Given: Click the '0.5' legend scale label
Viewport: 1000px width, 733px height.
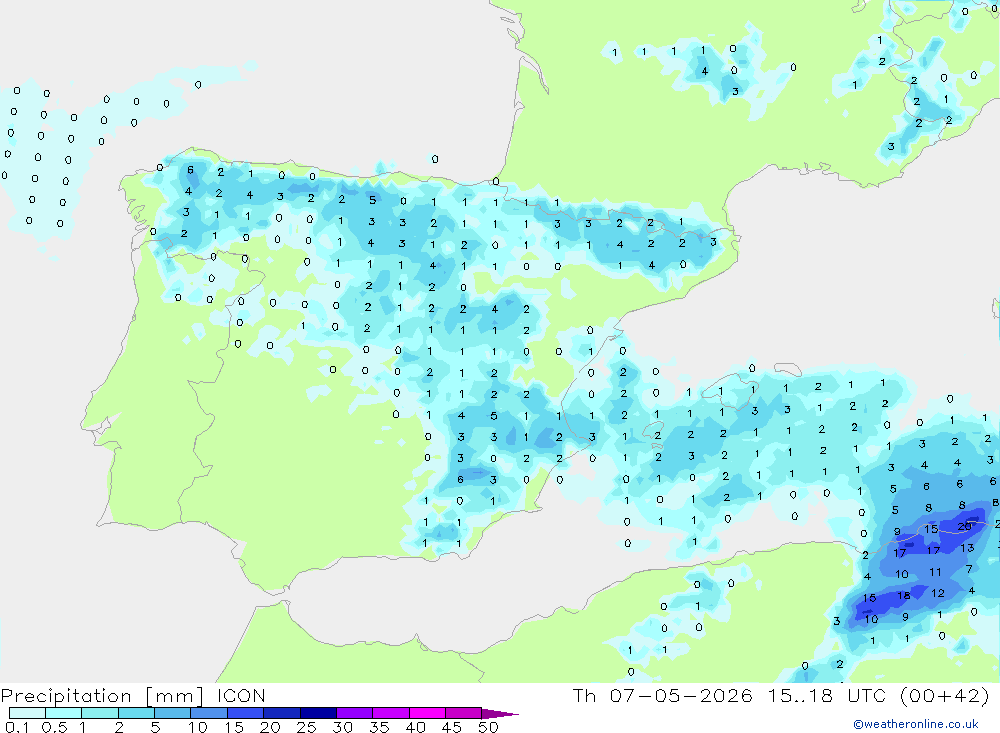Looking at the screenshot, I should point(54,727).
